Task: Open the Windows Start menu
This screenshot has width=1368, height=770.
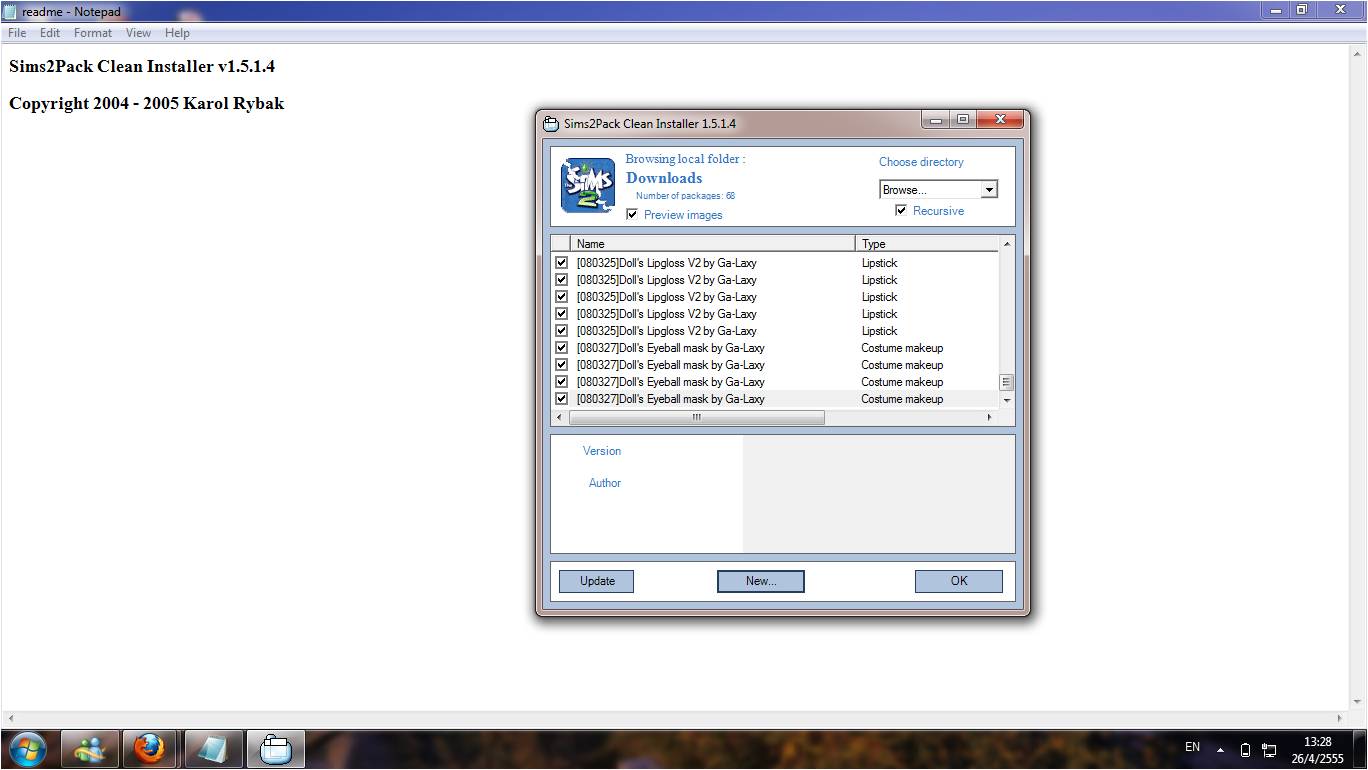Action: pyautogui.click(x=26, y=748)
